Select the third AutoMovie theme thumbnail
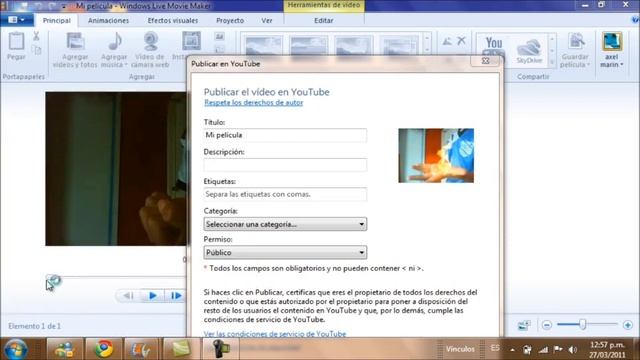 (x=354, y=44)
